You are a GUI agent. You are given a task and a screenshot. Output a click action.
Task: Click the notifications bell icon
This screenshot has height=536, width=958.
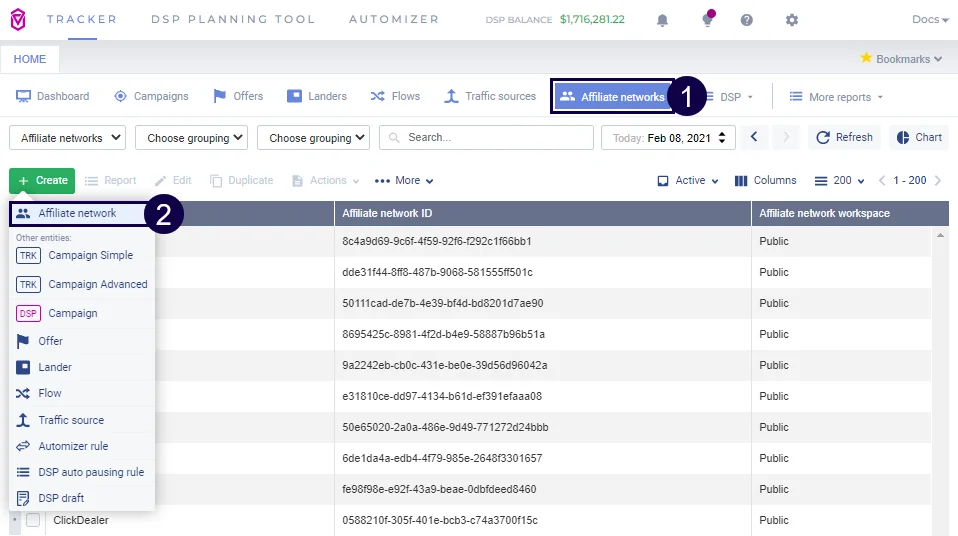[x=662, y=20]
